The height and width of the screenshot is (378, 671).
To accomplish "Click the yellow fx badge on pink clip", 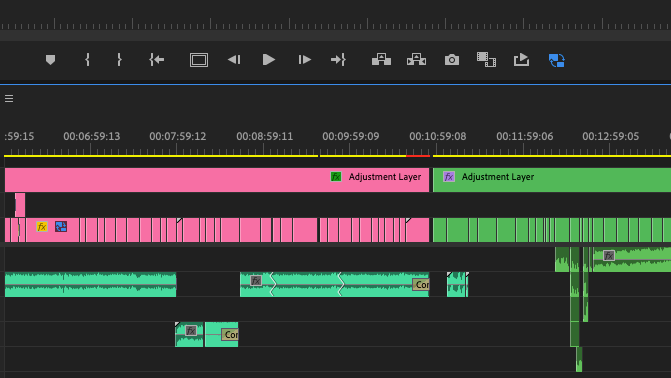I will [x=42, y=226].
